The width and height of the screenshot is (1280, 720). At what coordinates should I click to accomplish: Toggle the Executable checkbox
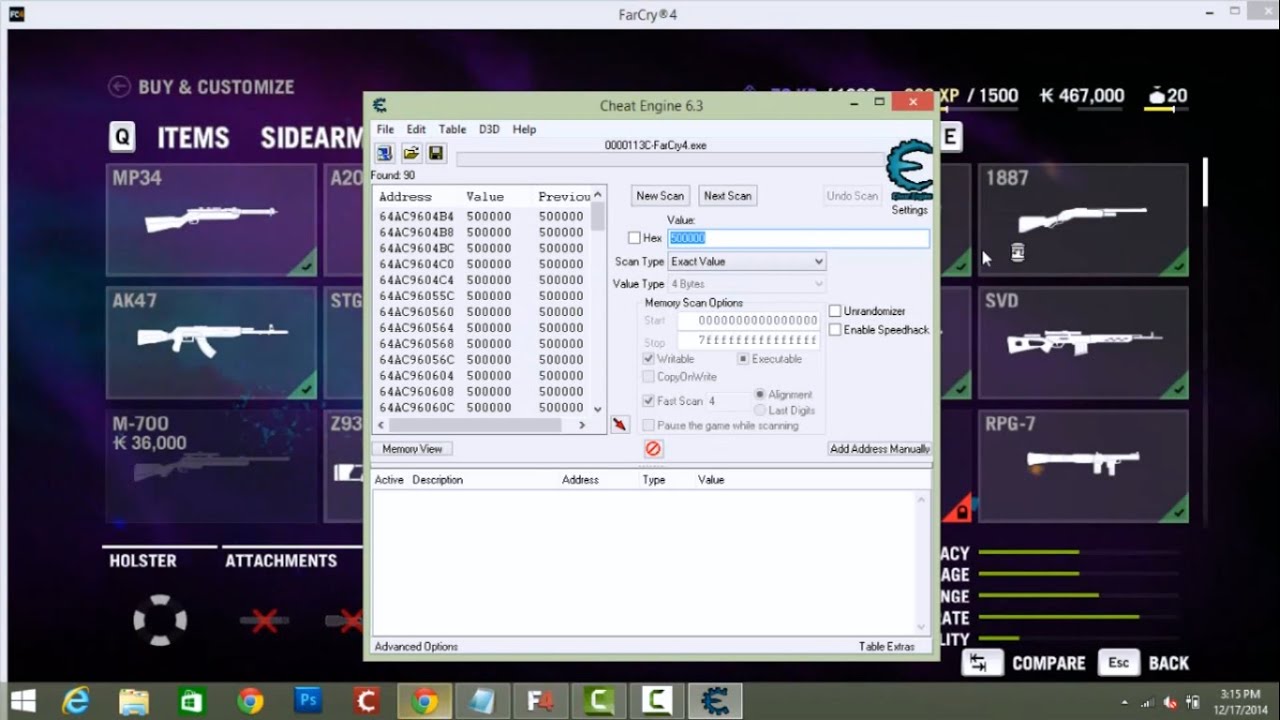[x=743, y=359]
